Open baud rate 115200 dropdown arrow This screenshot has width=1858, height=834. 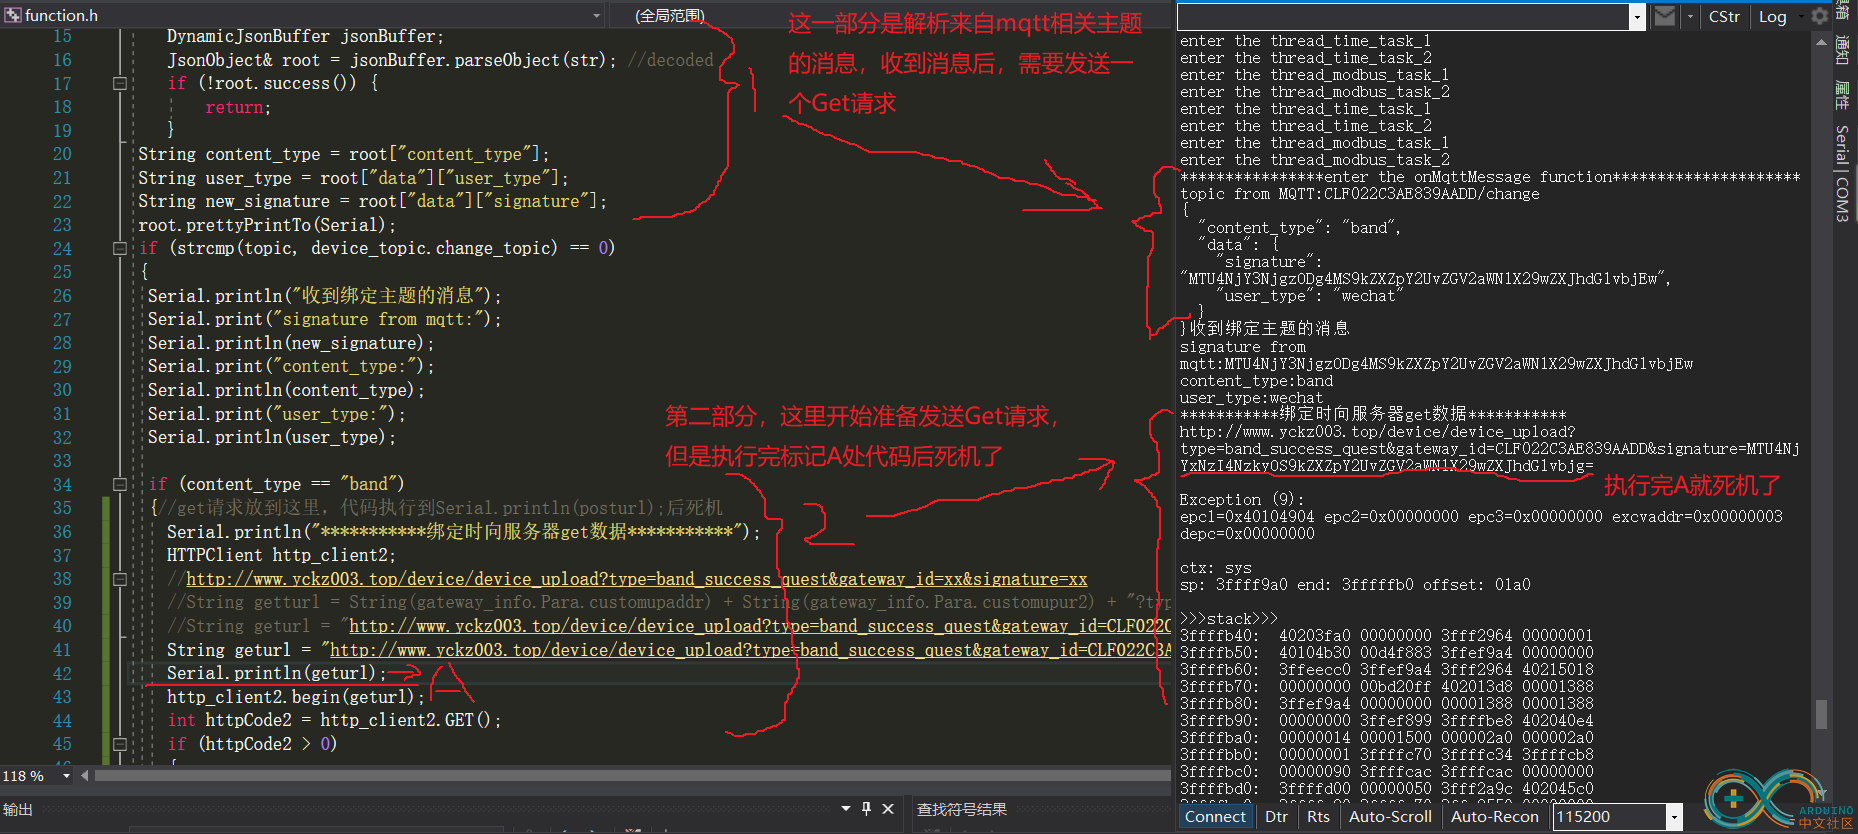point(1674,817)
